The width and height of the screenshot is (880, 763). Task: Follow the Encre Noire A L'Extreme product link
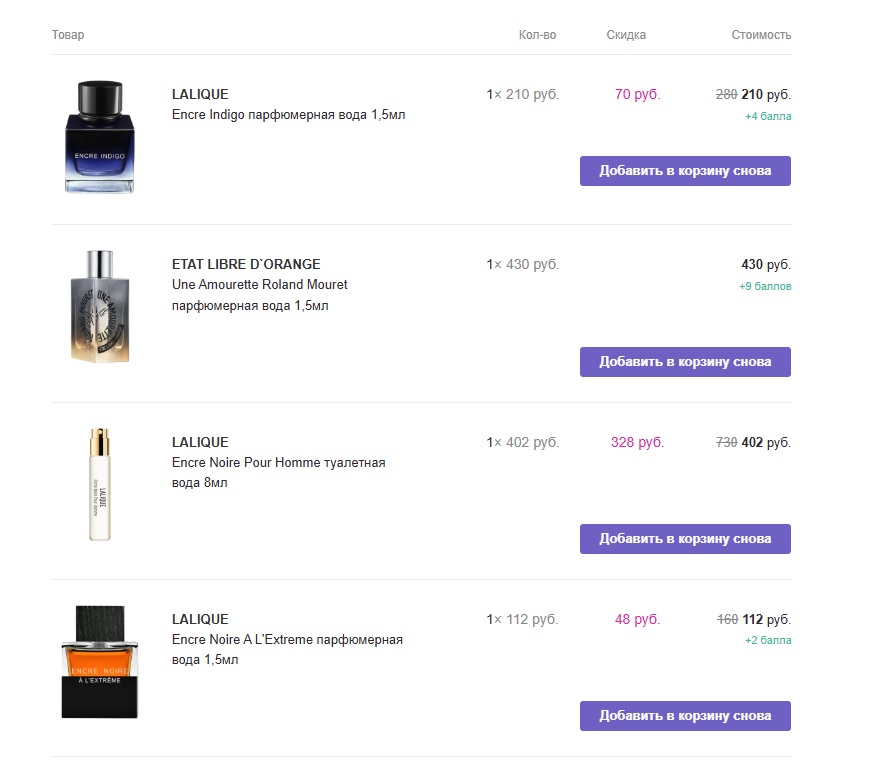(287, 640)
